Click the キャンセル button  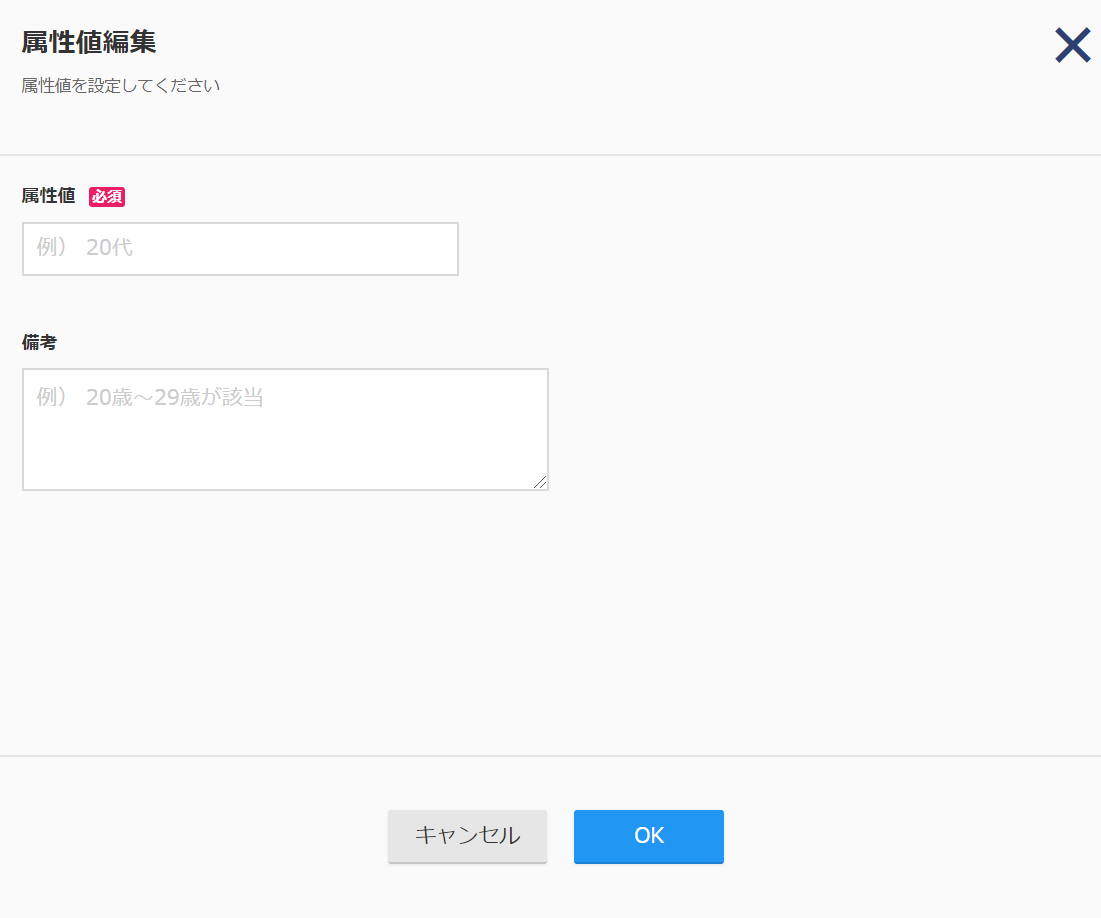(468, 836)
